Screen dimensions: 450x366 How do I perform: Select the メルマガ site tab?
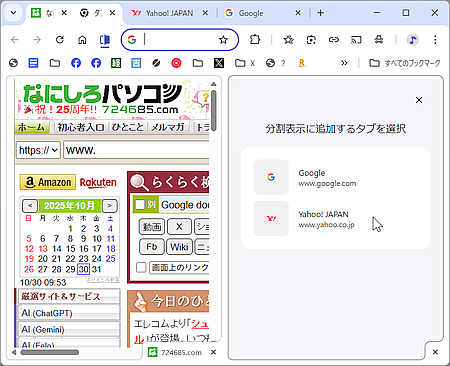[168, 127]
